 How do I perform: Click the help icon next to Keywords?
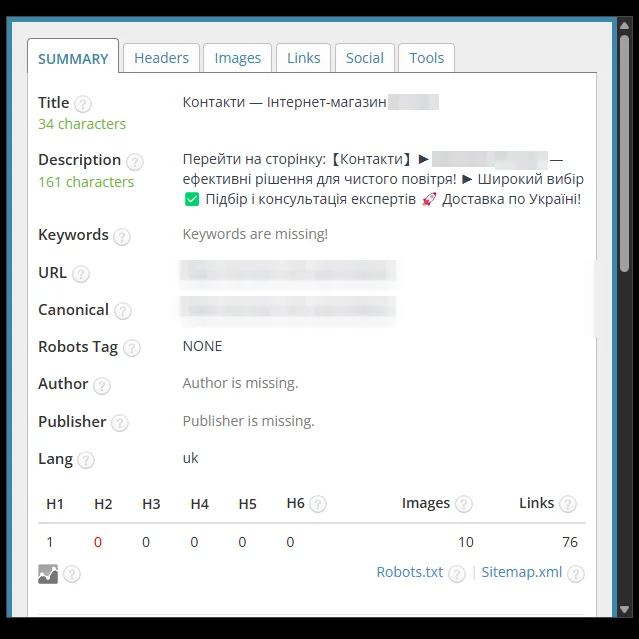point(122,237)
